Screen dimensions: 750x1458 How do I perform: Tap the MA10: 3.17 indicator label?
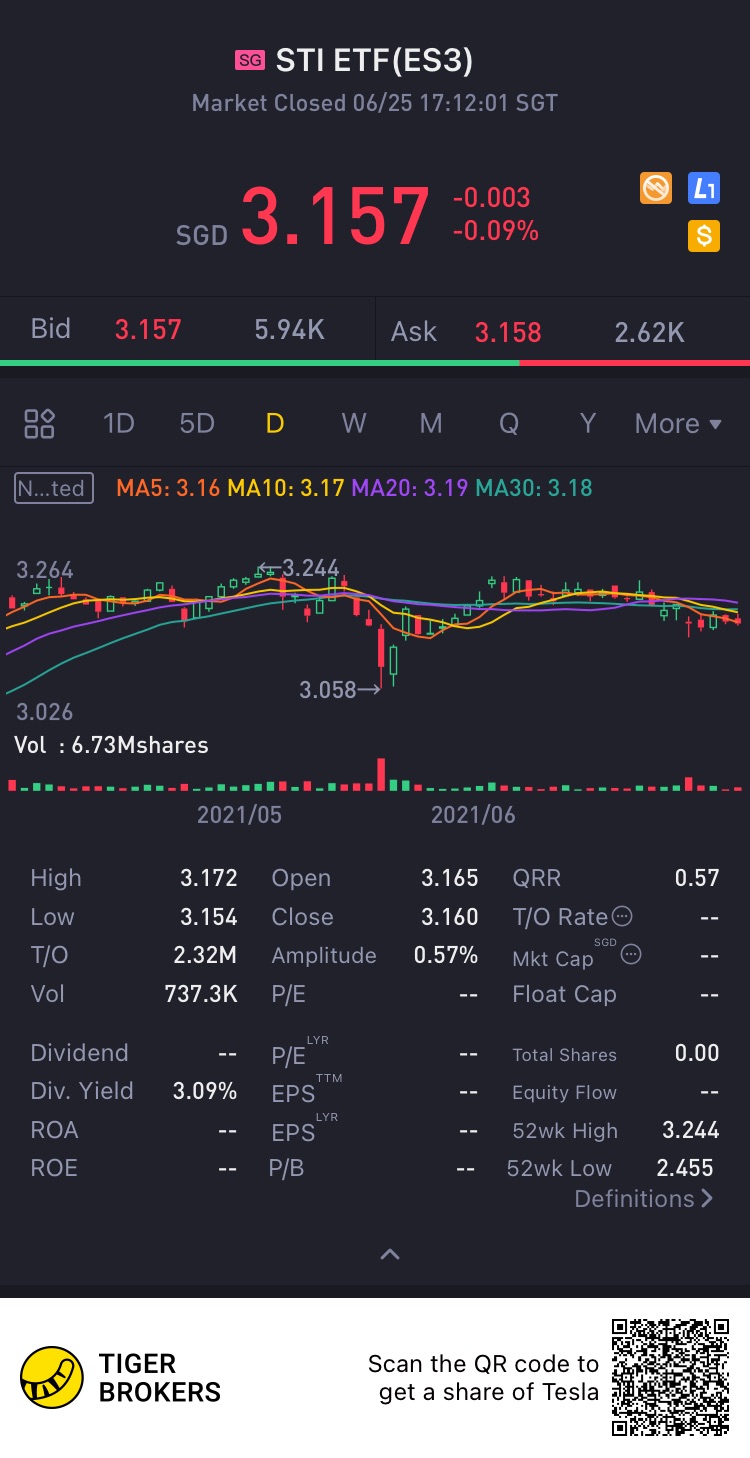pos(286,488)
